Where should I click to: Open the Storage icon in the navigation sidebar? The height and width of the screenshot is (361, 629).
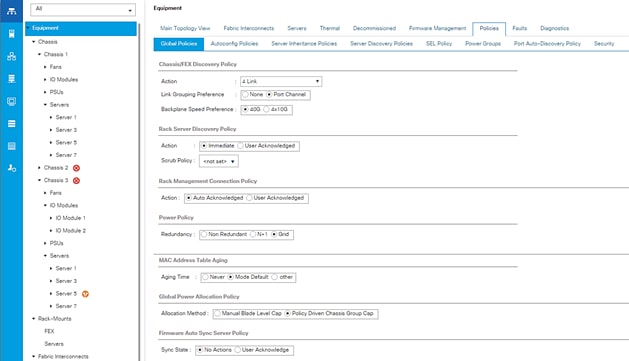(x=11, y=124)
